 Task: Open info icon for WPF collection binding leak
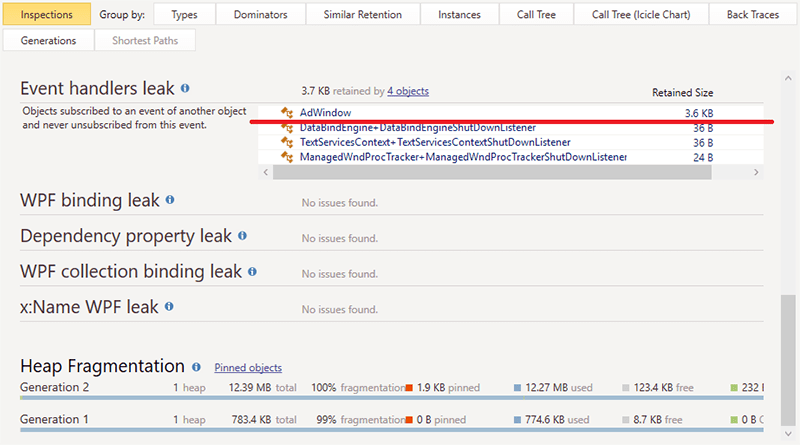tap(253, 272)
